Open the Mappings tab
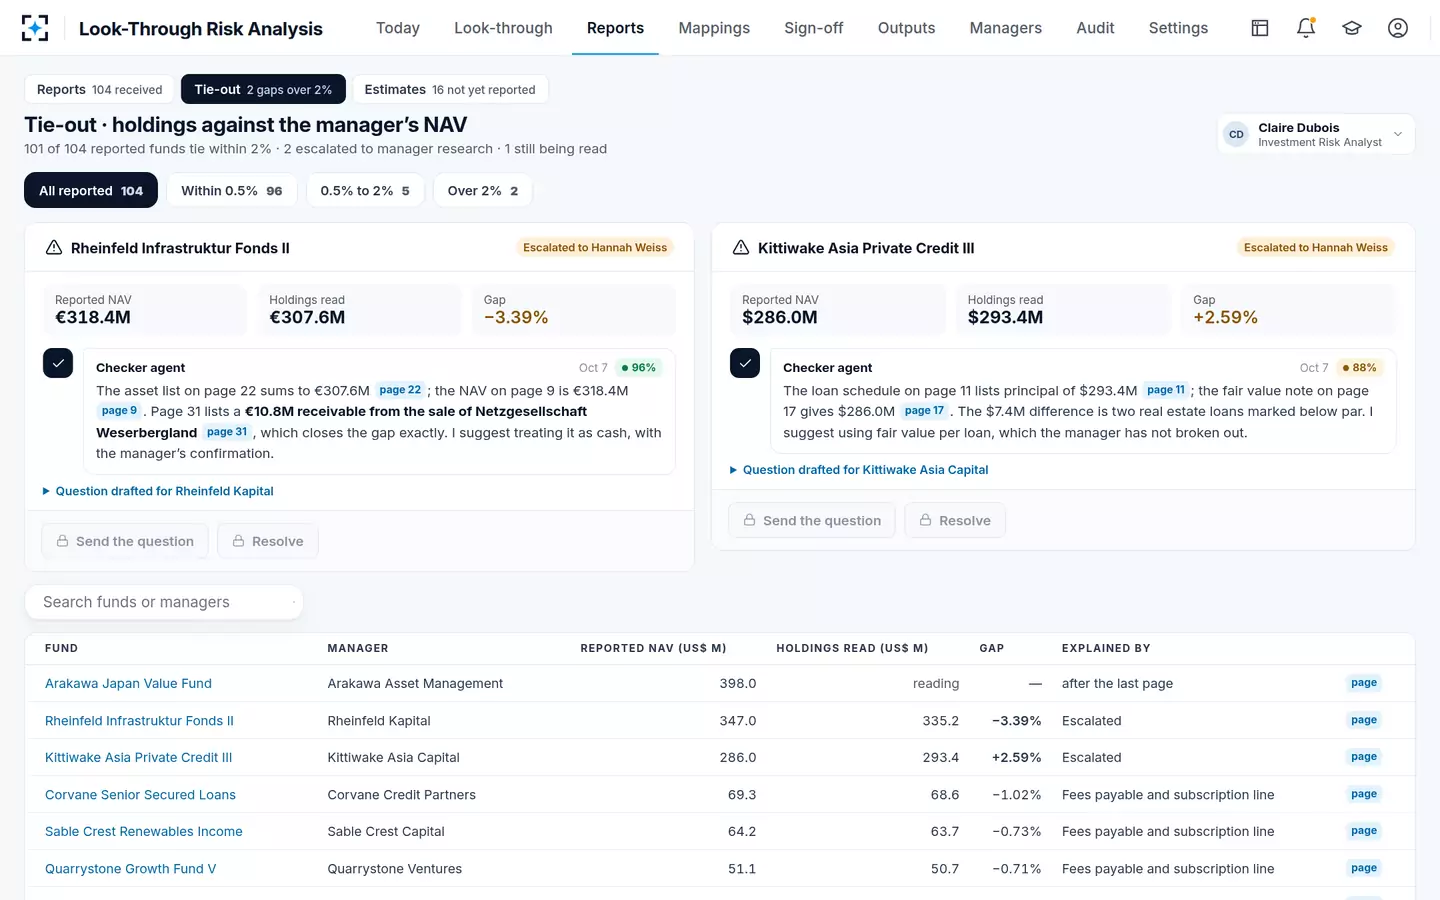 tap(714, 28)
